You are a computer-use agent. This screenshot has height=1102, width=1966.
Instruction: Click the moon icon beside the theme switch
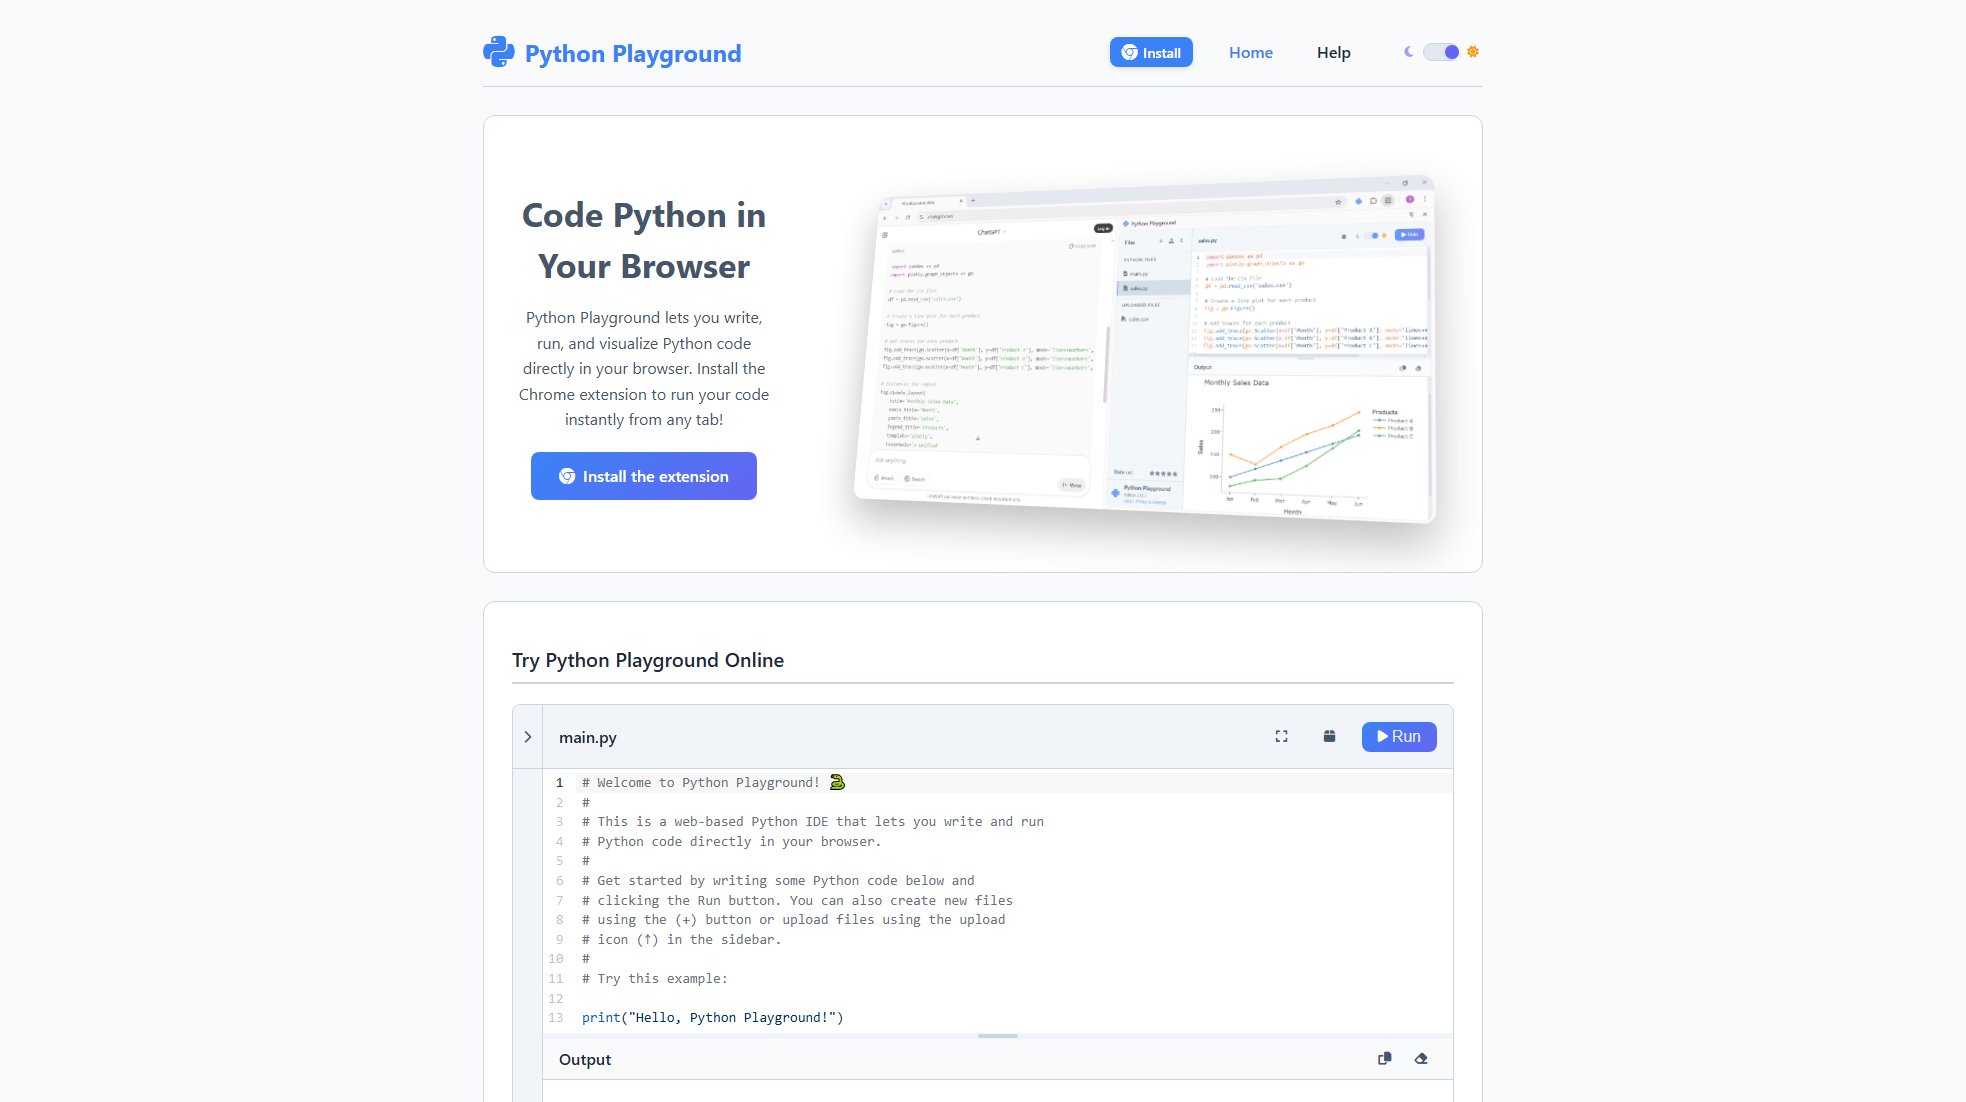(1409, 51)
